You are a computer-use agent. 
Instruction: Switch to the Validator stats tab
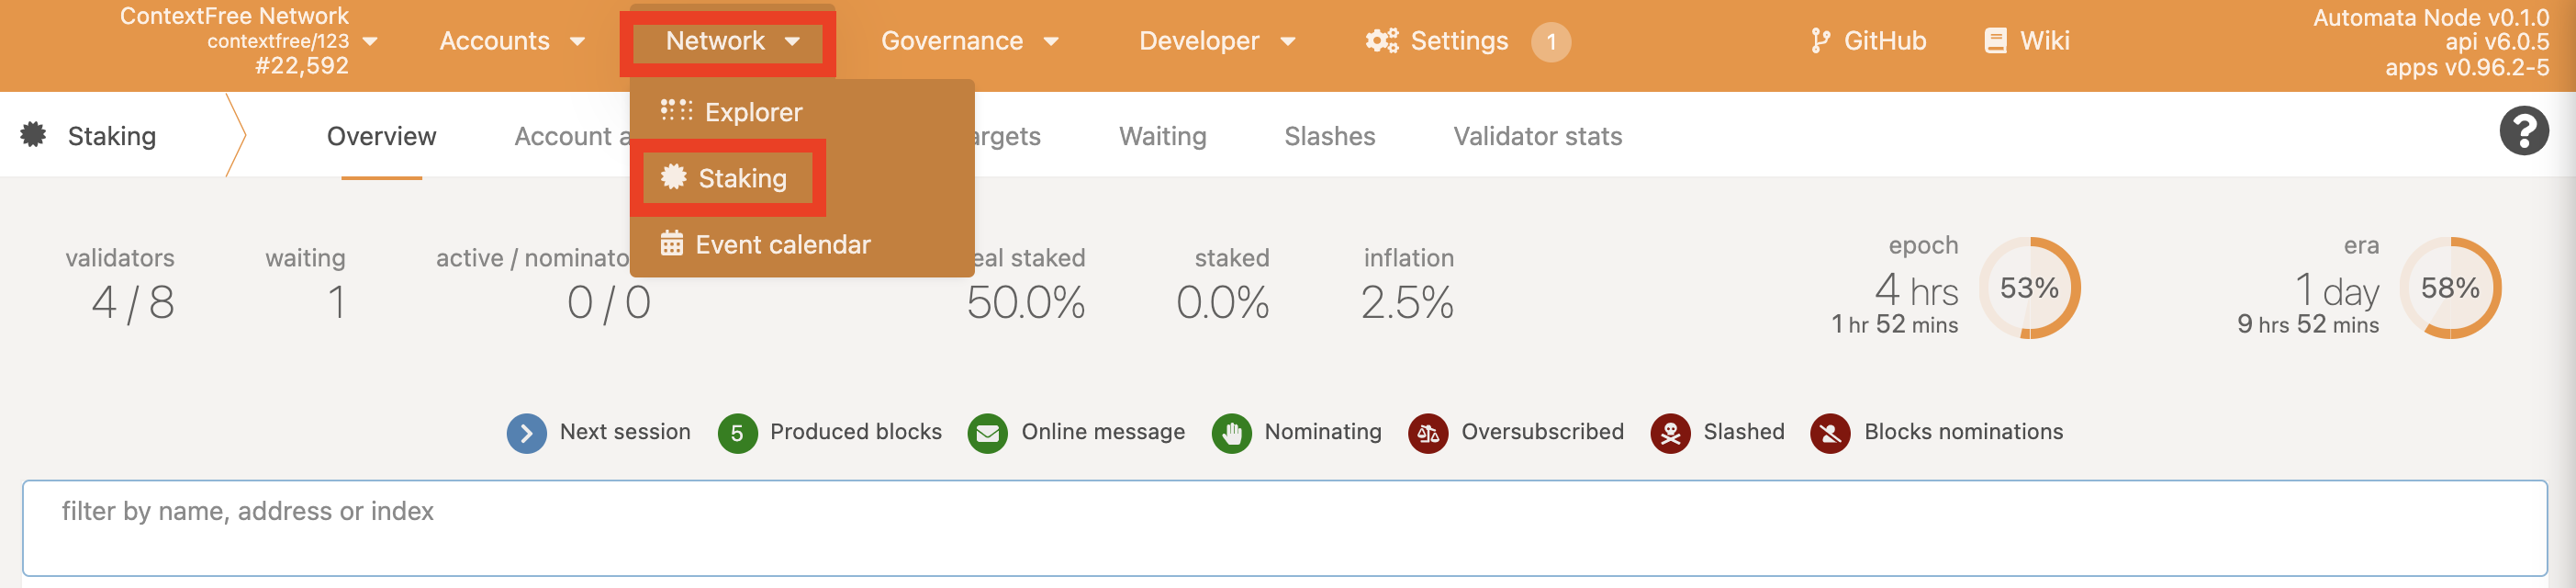point(1537,136)
